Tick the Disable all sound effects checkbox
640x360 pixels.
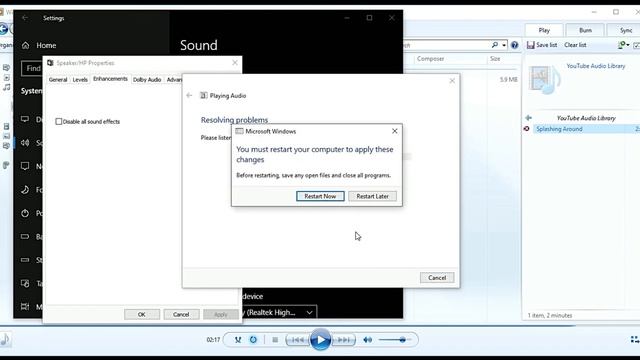(59, 122)
